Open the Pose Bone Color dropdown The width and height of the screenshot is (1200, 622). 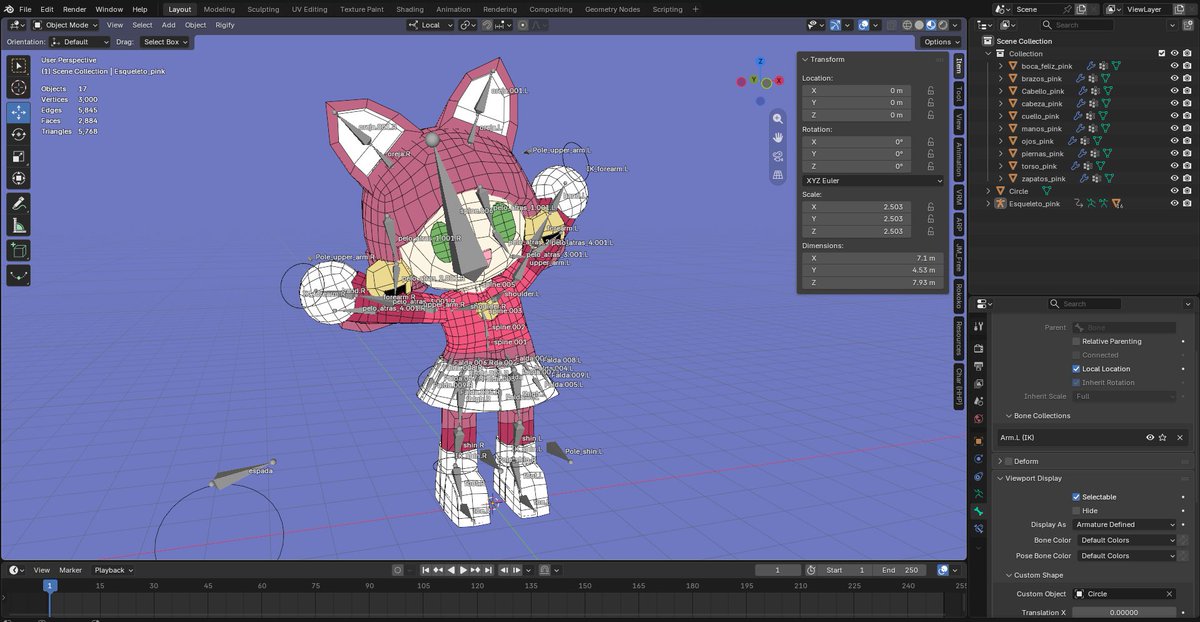(1125, 555)
